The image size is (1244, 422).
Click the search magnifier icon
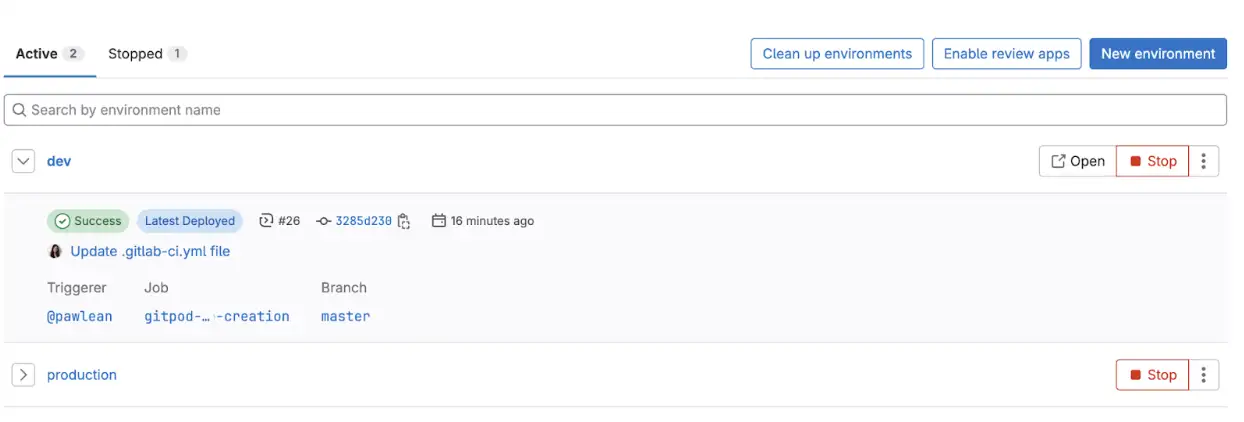(x=19, y=110)
